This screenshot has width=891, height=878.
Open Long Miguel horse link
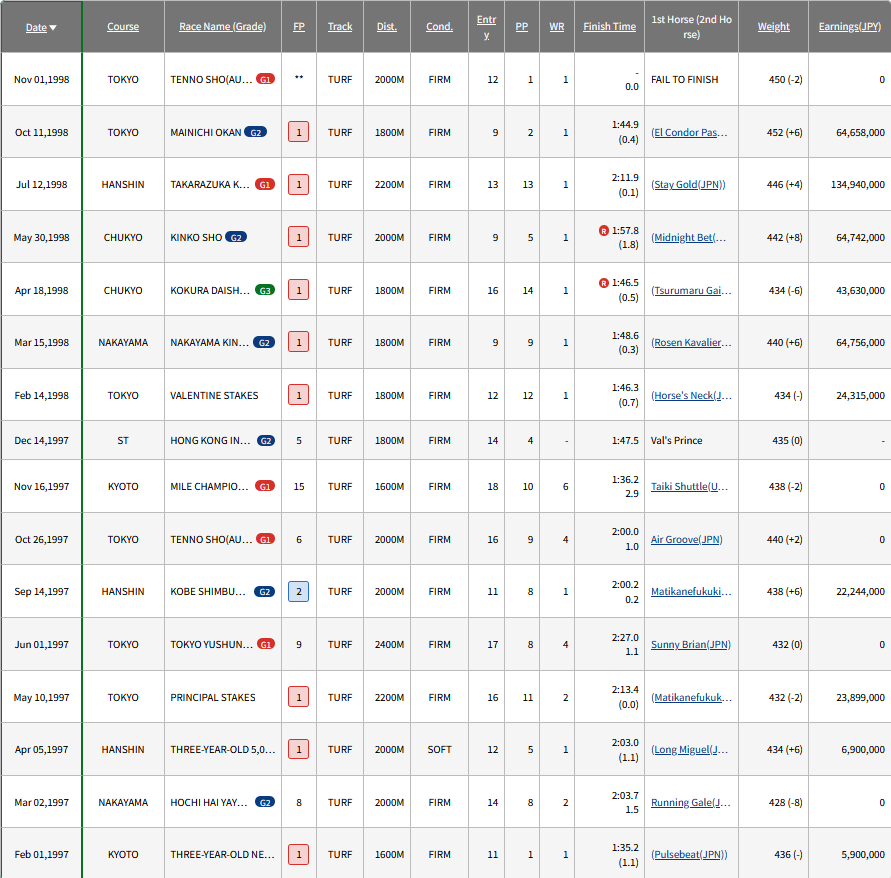[689, 750]
